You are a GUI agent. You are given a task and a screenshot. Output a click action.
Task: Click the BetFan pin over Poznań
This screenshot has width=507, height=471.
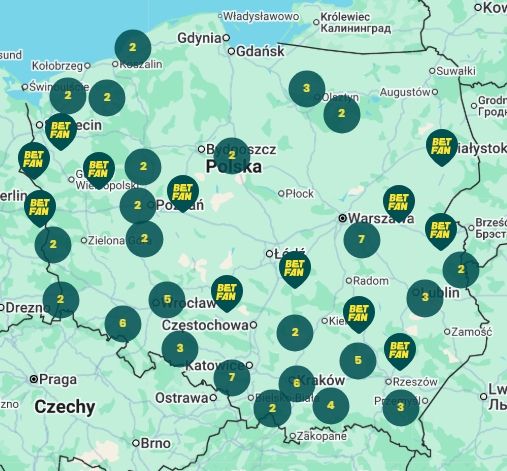tap(183, 194)
